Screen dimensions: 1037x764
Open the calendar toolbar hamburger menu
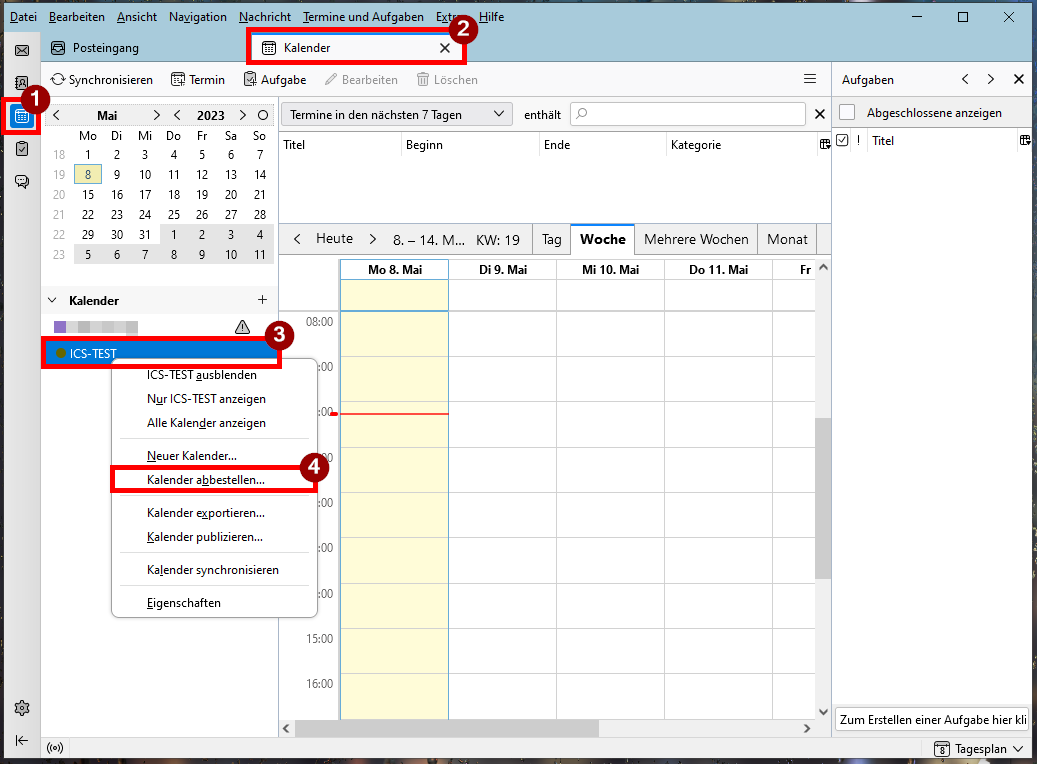click(809, 79)
